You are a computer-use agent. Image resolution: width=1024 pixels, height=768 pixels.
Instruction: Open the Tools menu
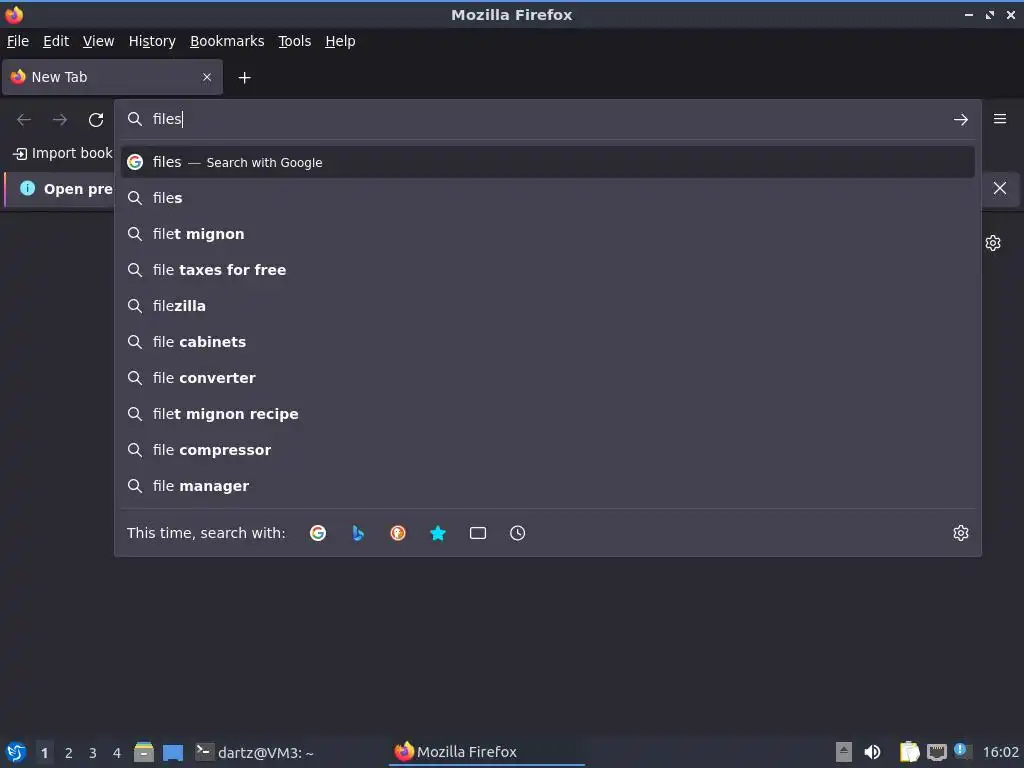295,41
